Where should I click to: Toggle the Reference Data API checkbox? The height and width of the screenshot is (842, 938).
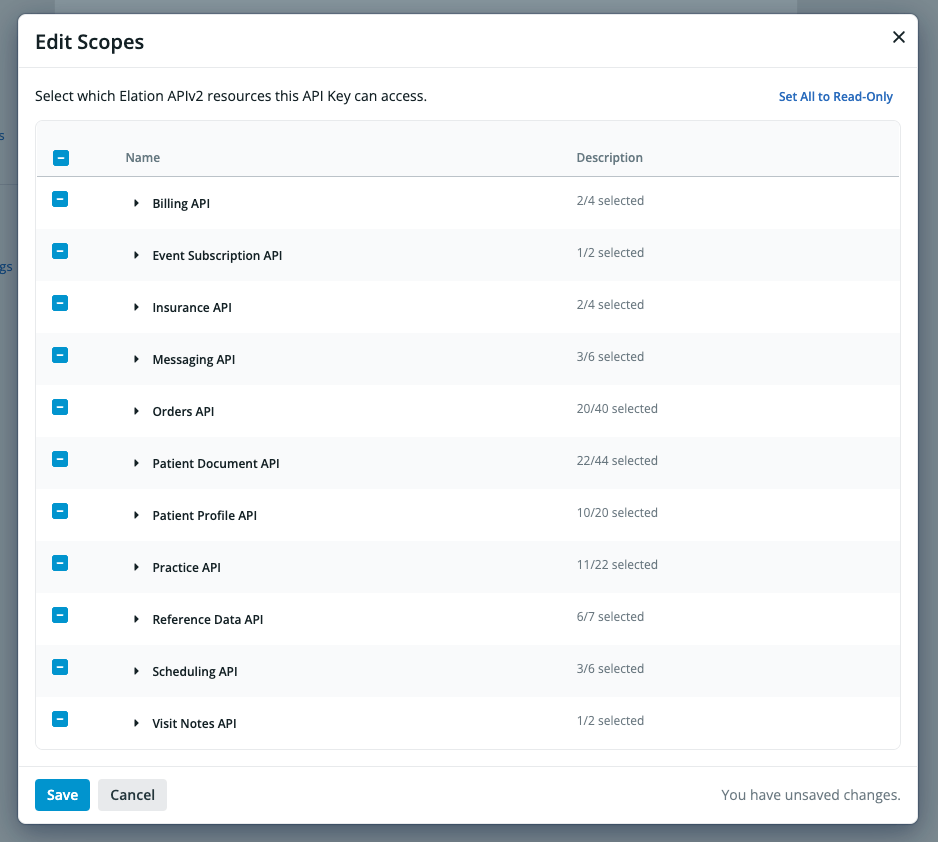(x=60, y=615)
